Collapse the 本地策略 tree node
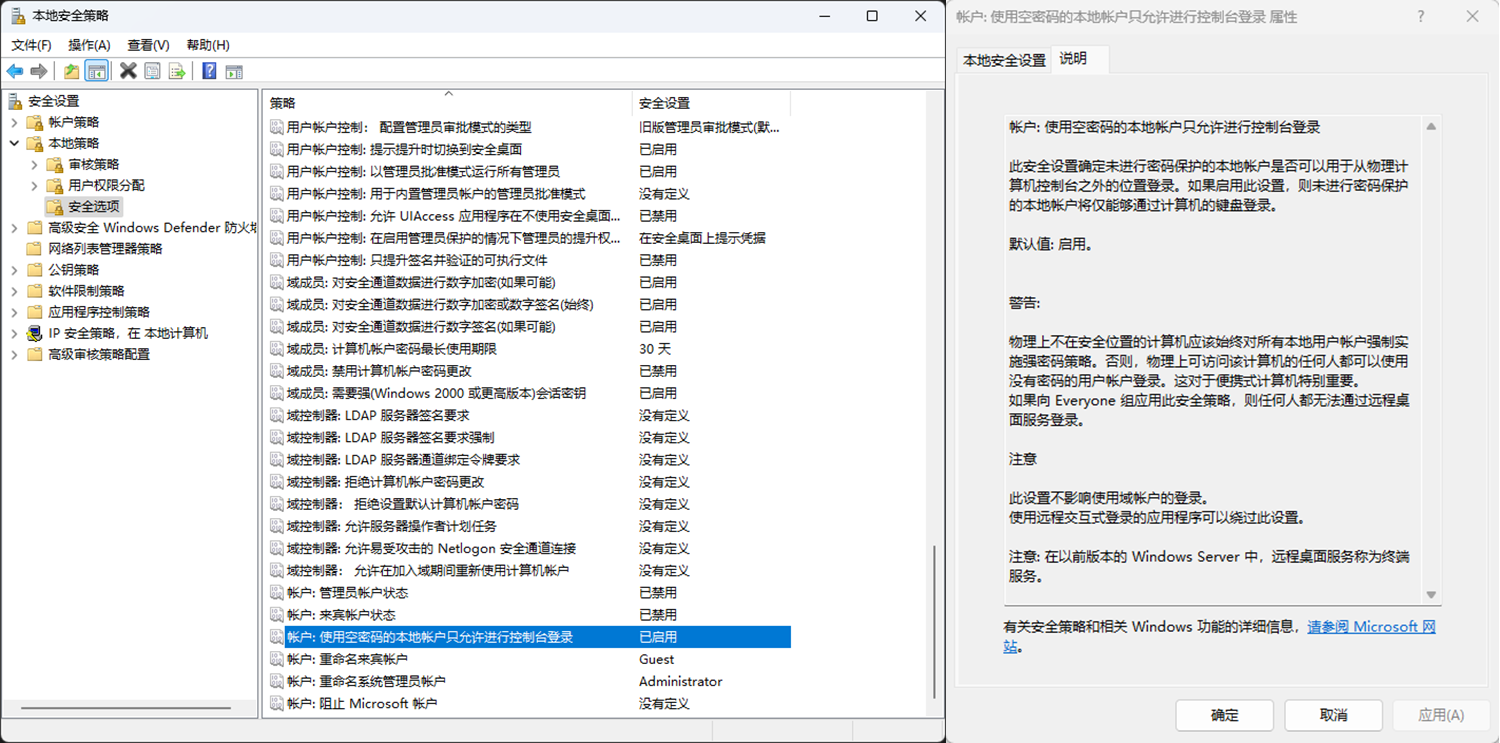This screenshot has width=1500, height=743. [x=15, y=143]
